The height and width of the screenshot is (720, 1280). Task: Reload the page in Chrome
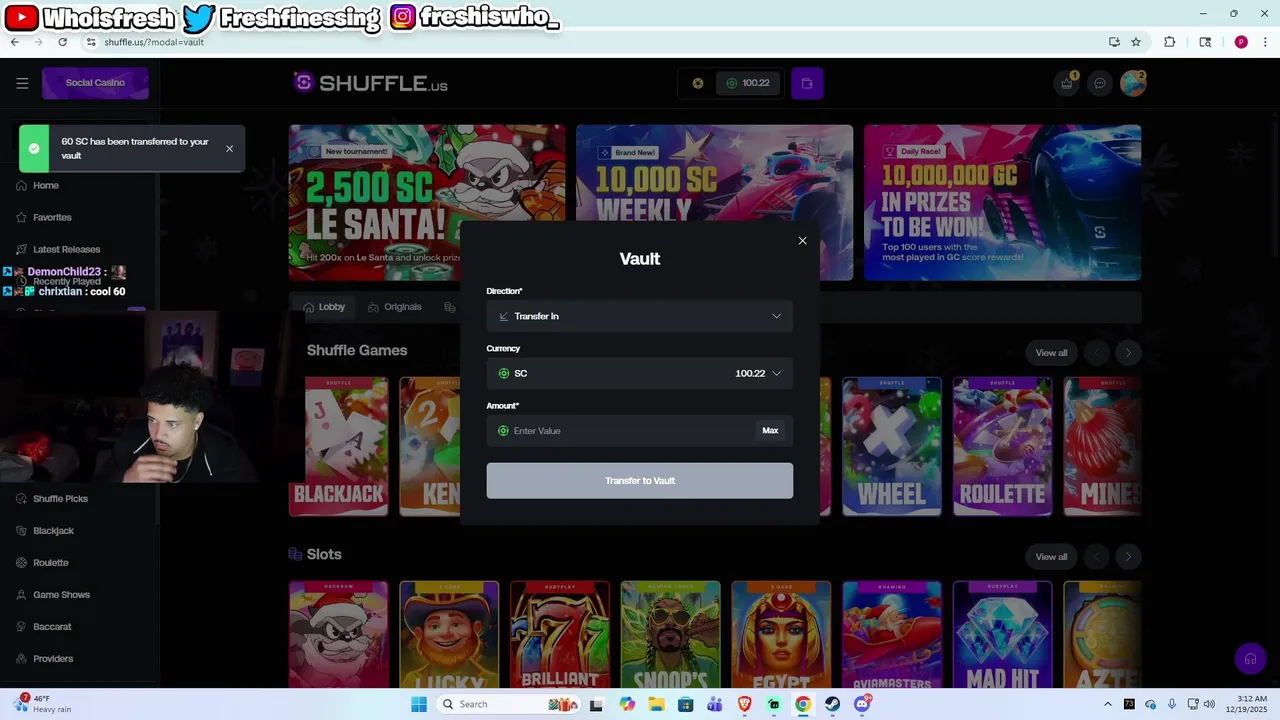pos(62,42)
